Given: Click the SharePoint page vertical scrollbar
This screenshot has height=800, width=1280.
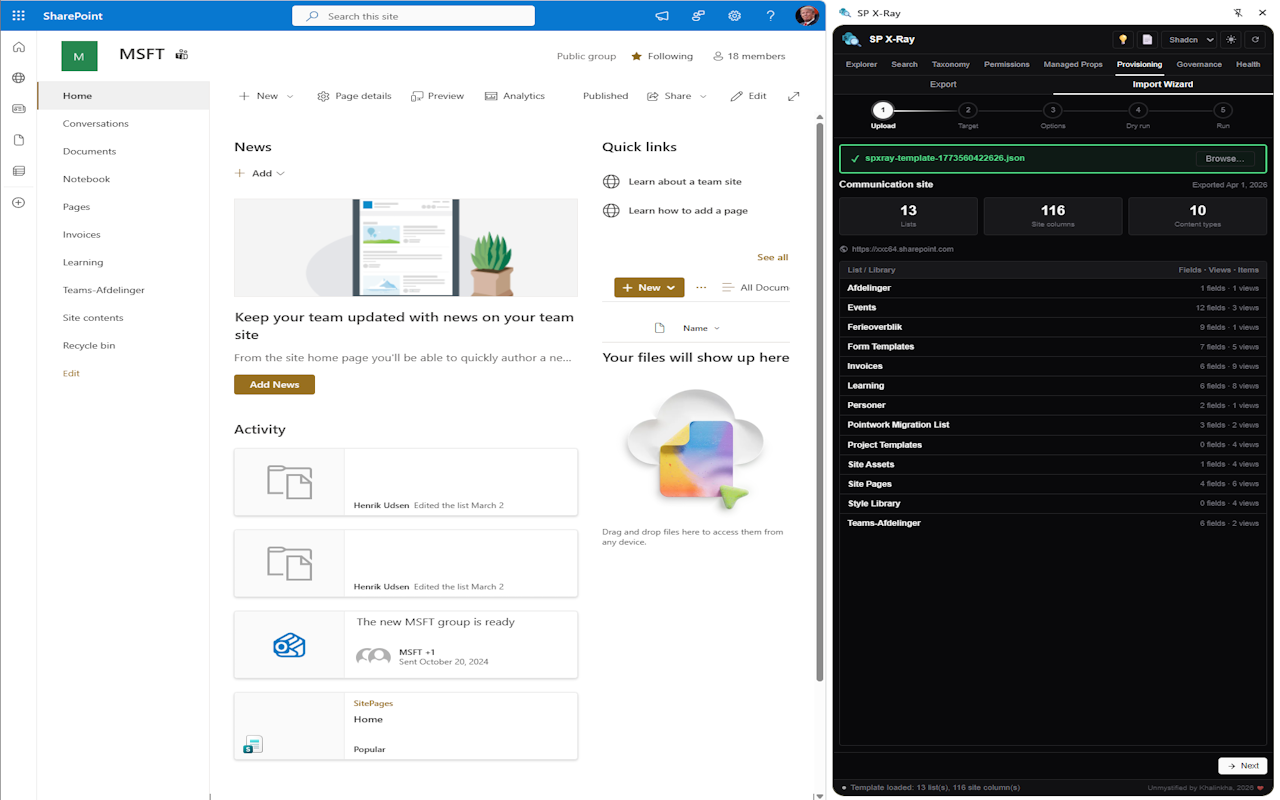Looking at the screenshot, I should [x=821, y=400].
